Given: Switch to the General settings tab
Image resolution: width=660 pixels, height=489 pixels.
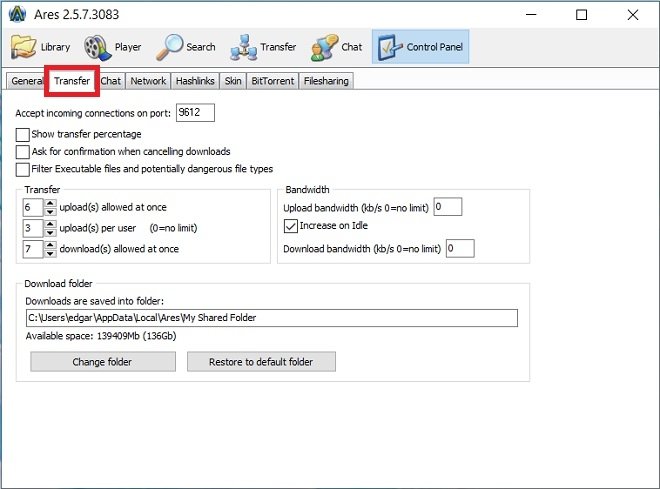Looking at the screenshot, I should pos(26,81).
